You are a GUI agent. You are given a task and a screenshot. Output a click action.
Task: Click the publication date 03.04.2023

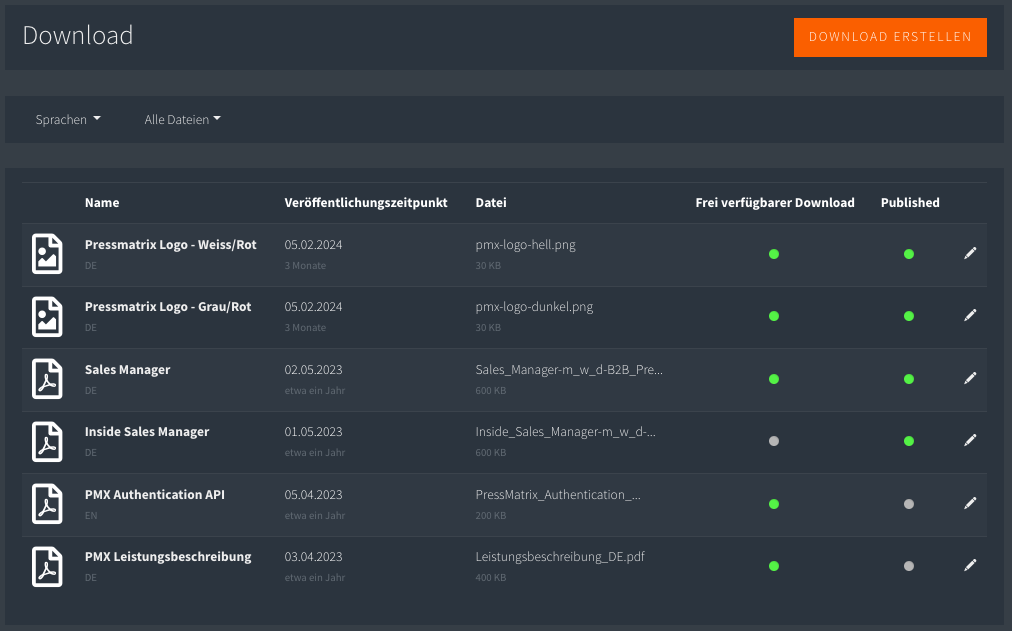[313, 557]
